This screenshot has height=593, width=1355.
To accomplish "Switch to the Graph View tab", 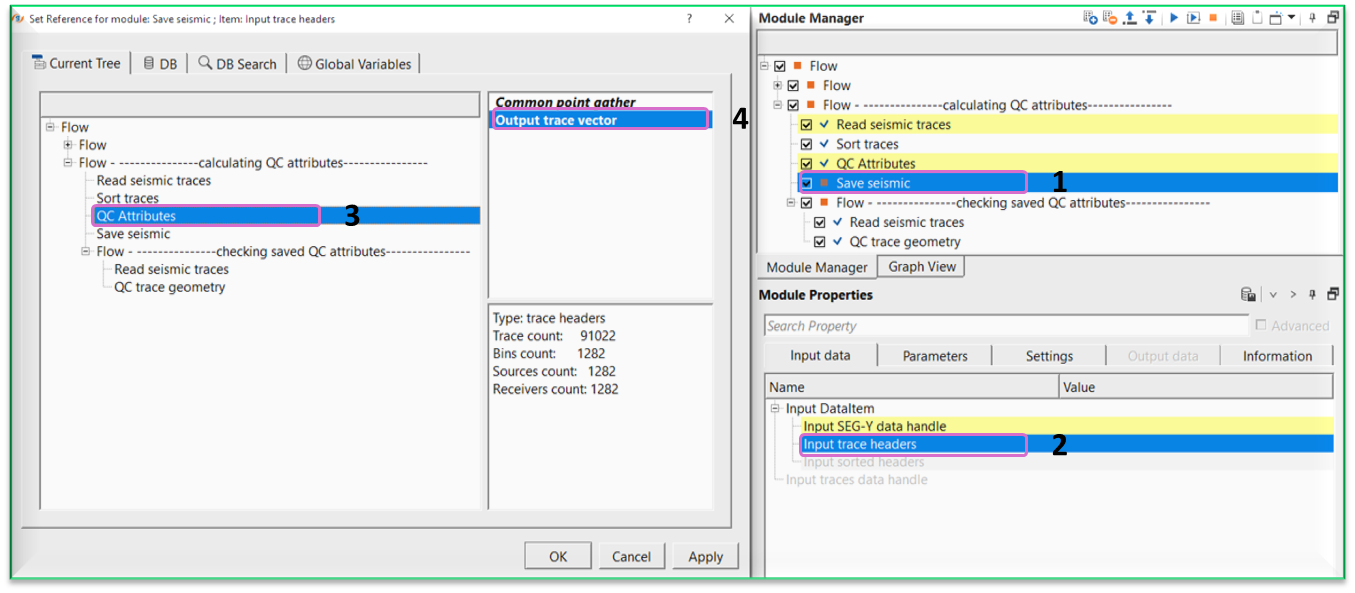I will pos(919,266).
